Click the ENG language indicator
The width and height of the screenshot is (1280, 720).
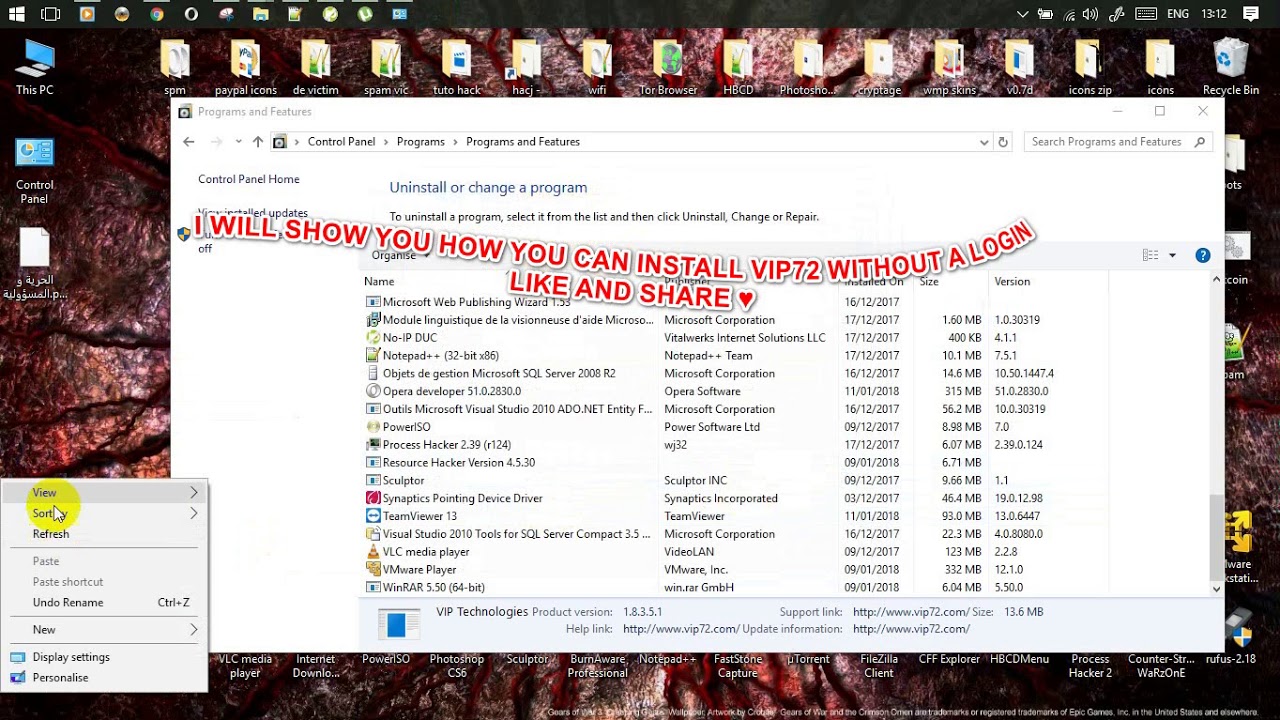pos(1180,14)
